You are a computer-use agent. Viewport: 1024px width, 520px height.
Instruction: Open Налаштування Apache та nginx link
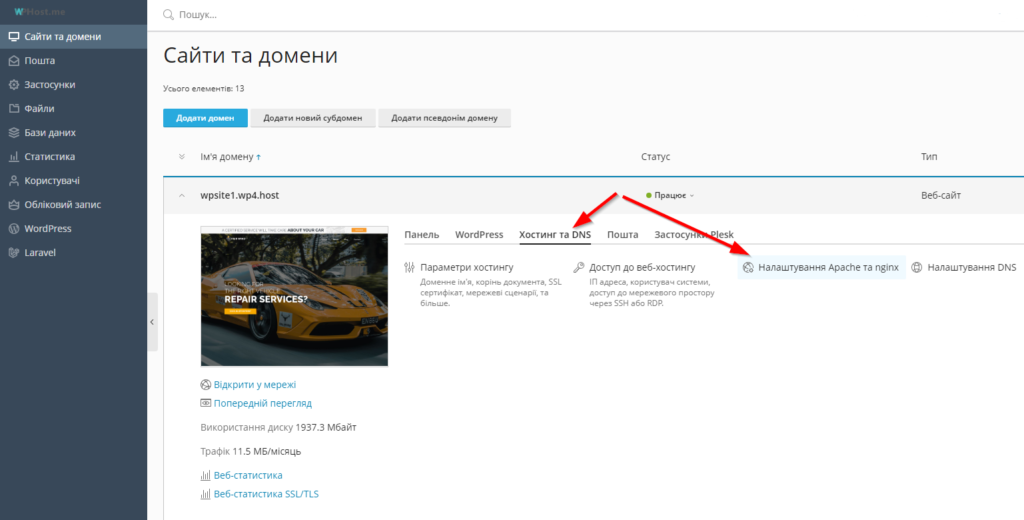pos(828,267)
